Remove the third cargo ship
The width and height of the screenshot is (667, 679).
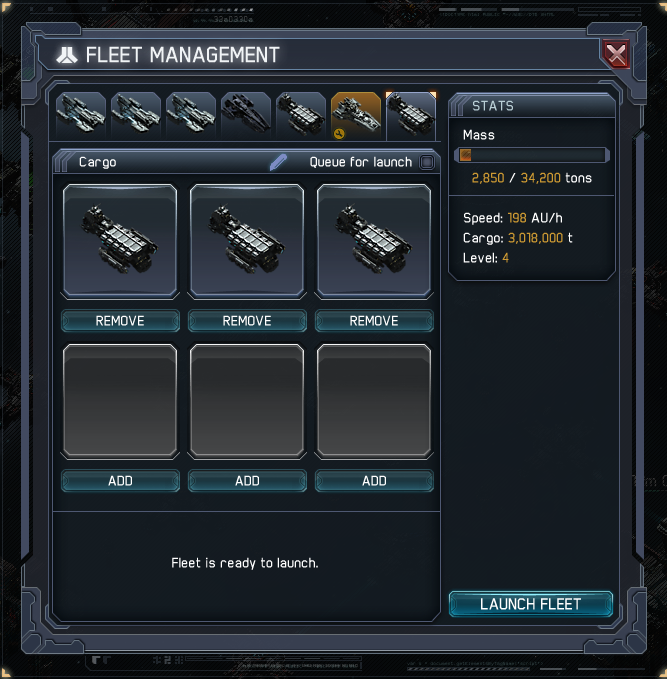tap(374, 321)
